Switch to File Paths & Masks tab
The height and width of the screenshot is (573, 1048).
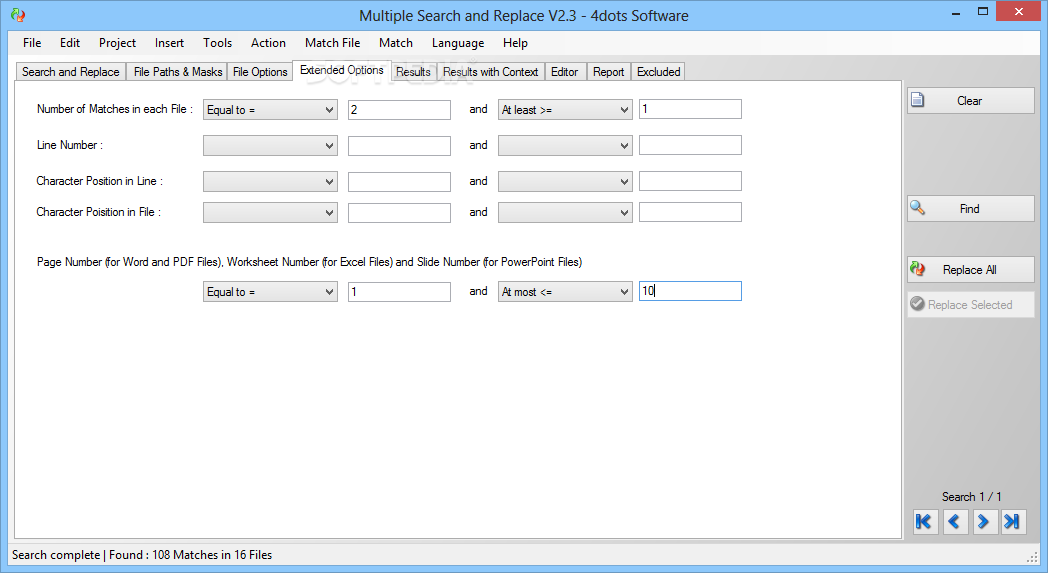177,72
